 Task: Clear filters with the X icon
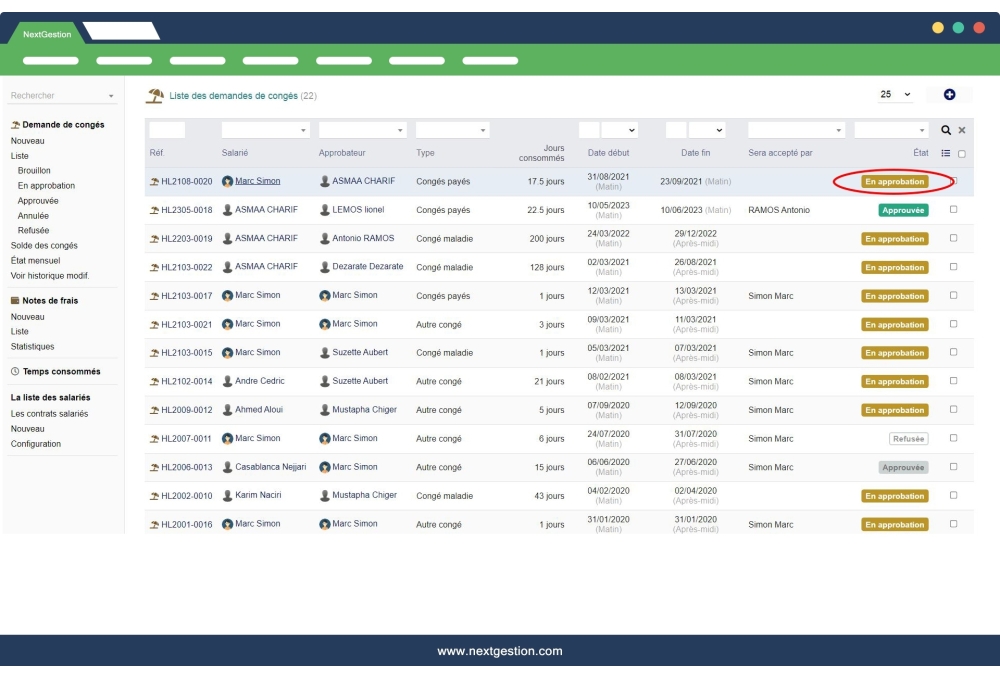coord(962,130)
